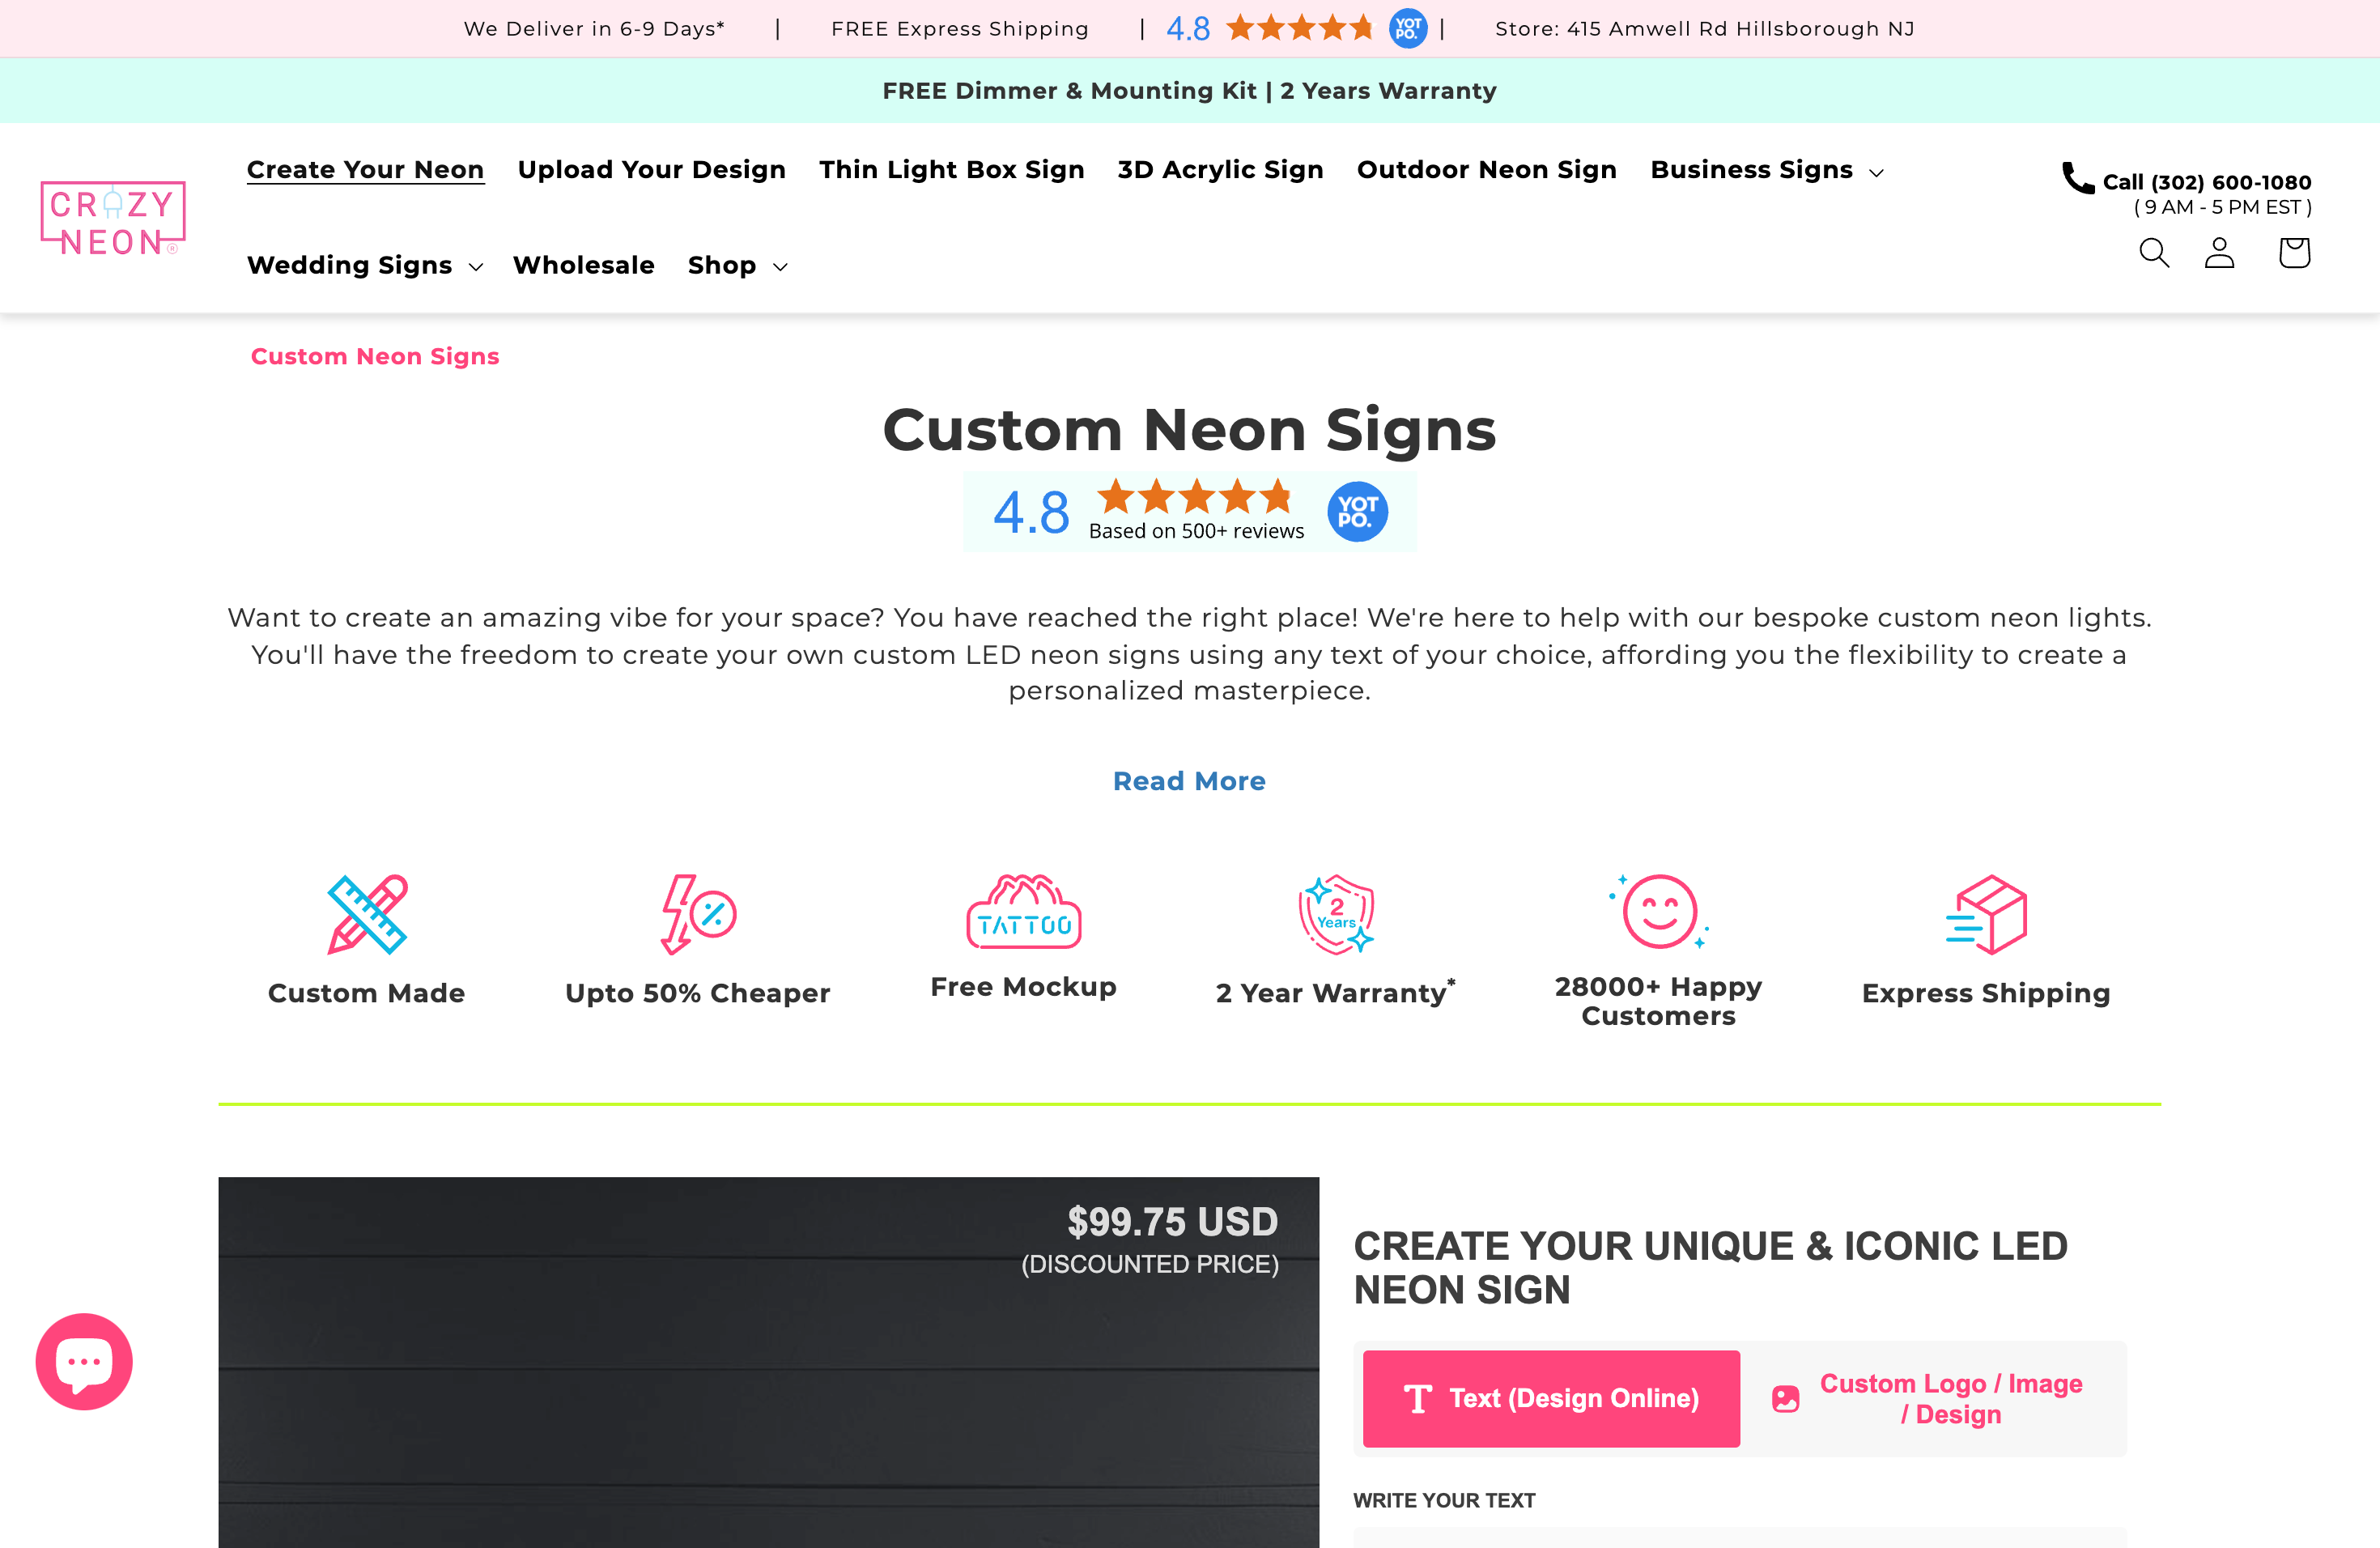Screen dimensions: 2380x1548
Task: Click the Read More link
Action: coord(1189,781)
